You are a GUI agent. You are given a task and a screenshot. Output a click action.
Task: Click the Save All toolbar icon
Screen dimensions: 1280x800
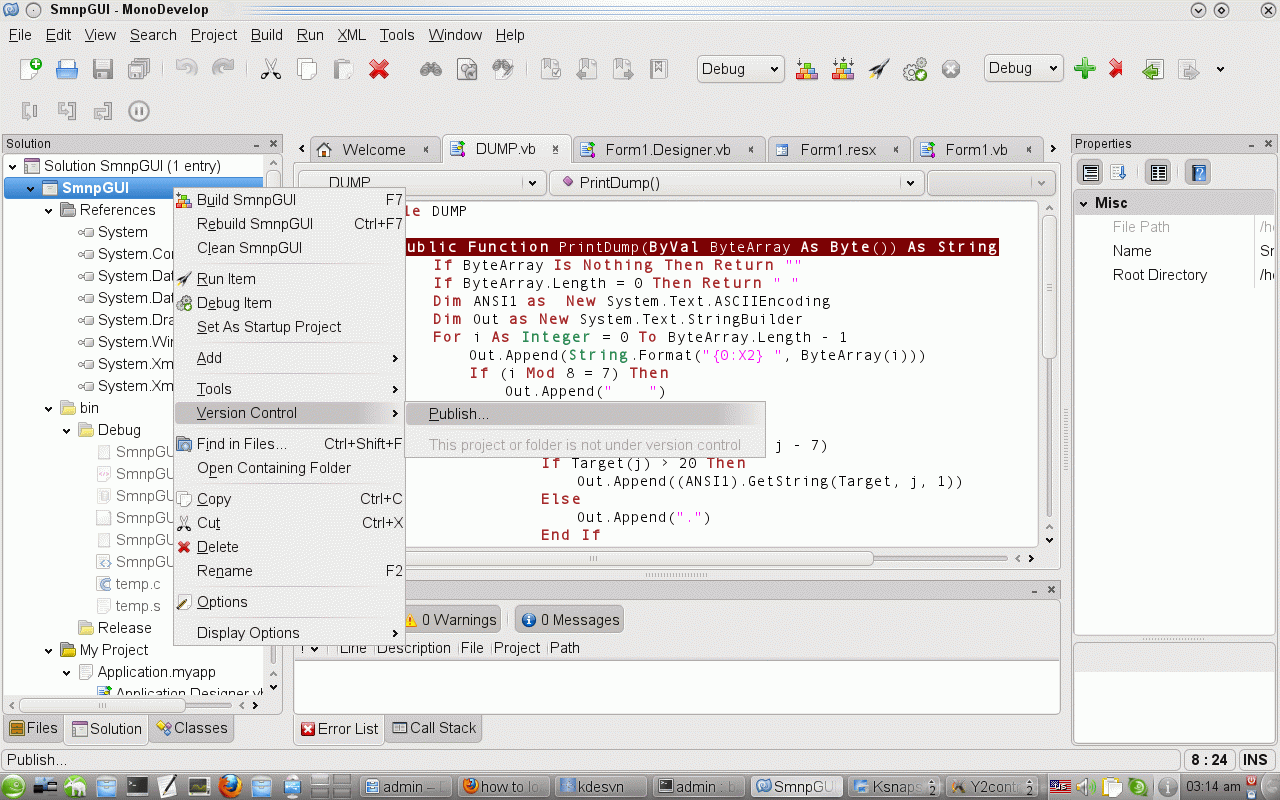click(x=139, y=69)
